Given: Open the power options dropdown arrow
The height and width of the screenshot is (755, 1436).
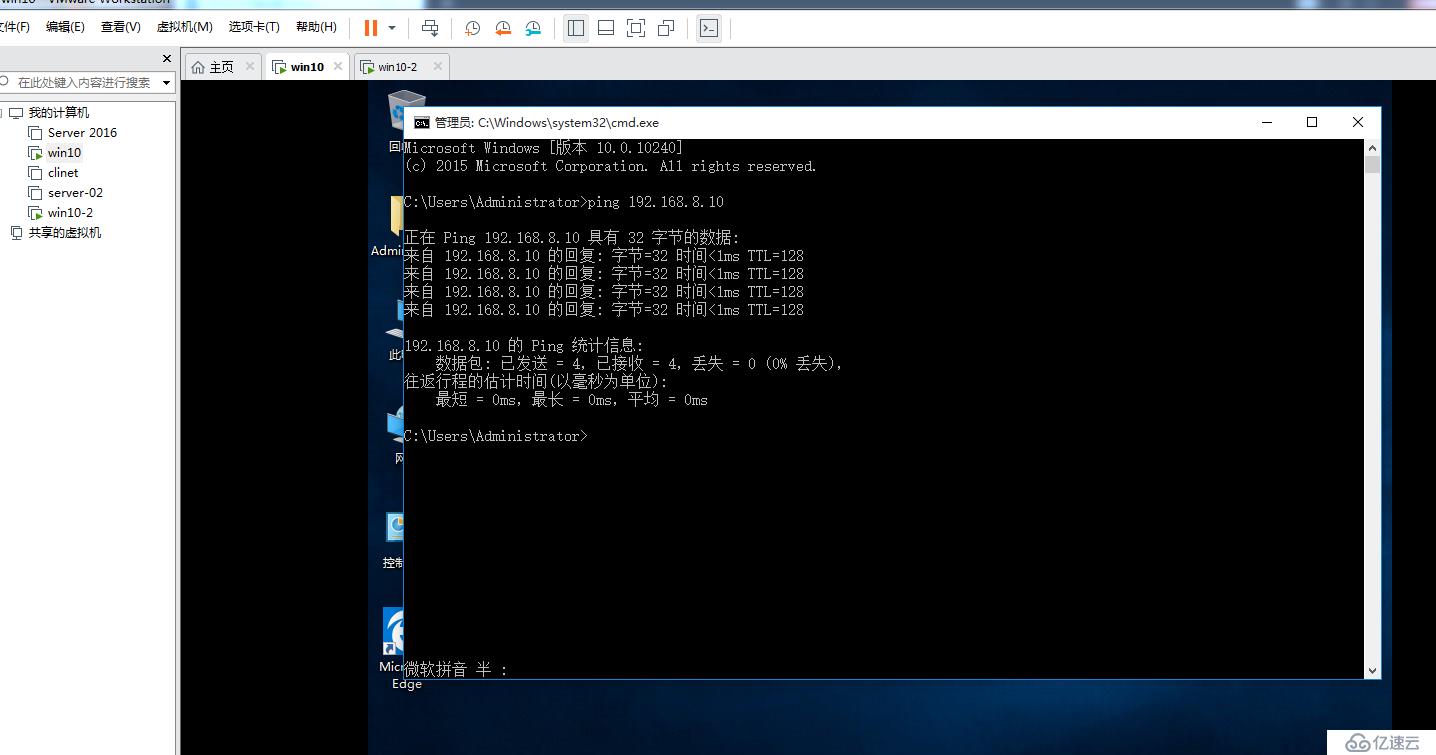Looking at the screenshot, I should [x=392, y=28].
